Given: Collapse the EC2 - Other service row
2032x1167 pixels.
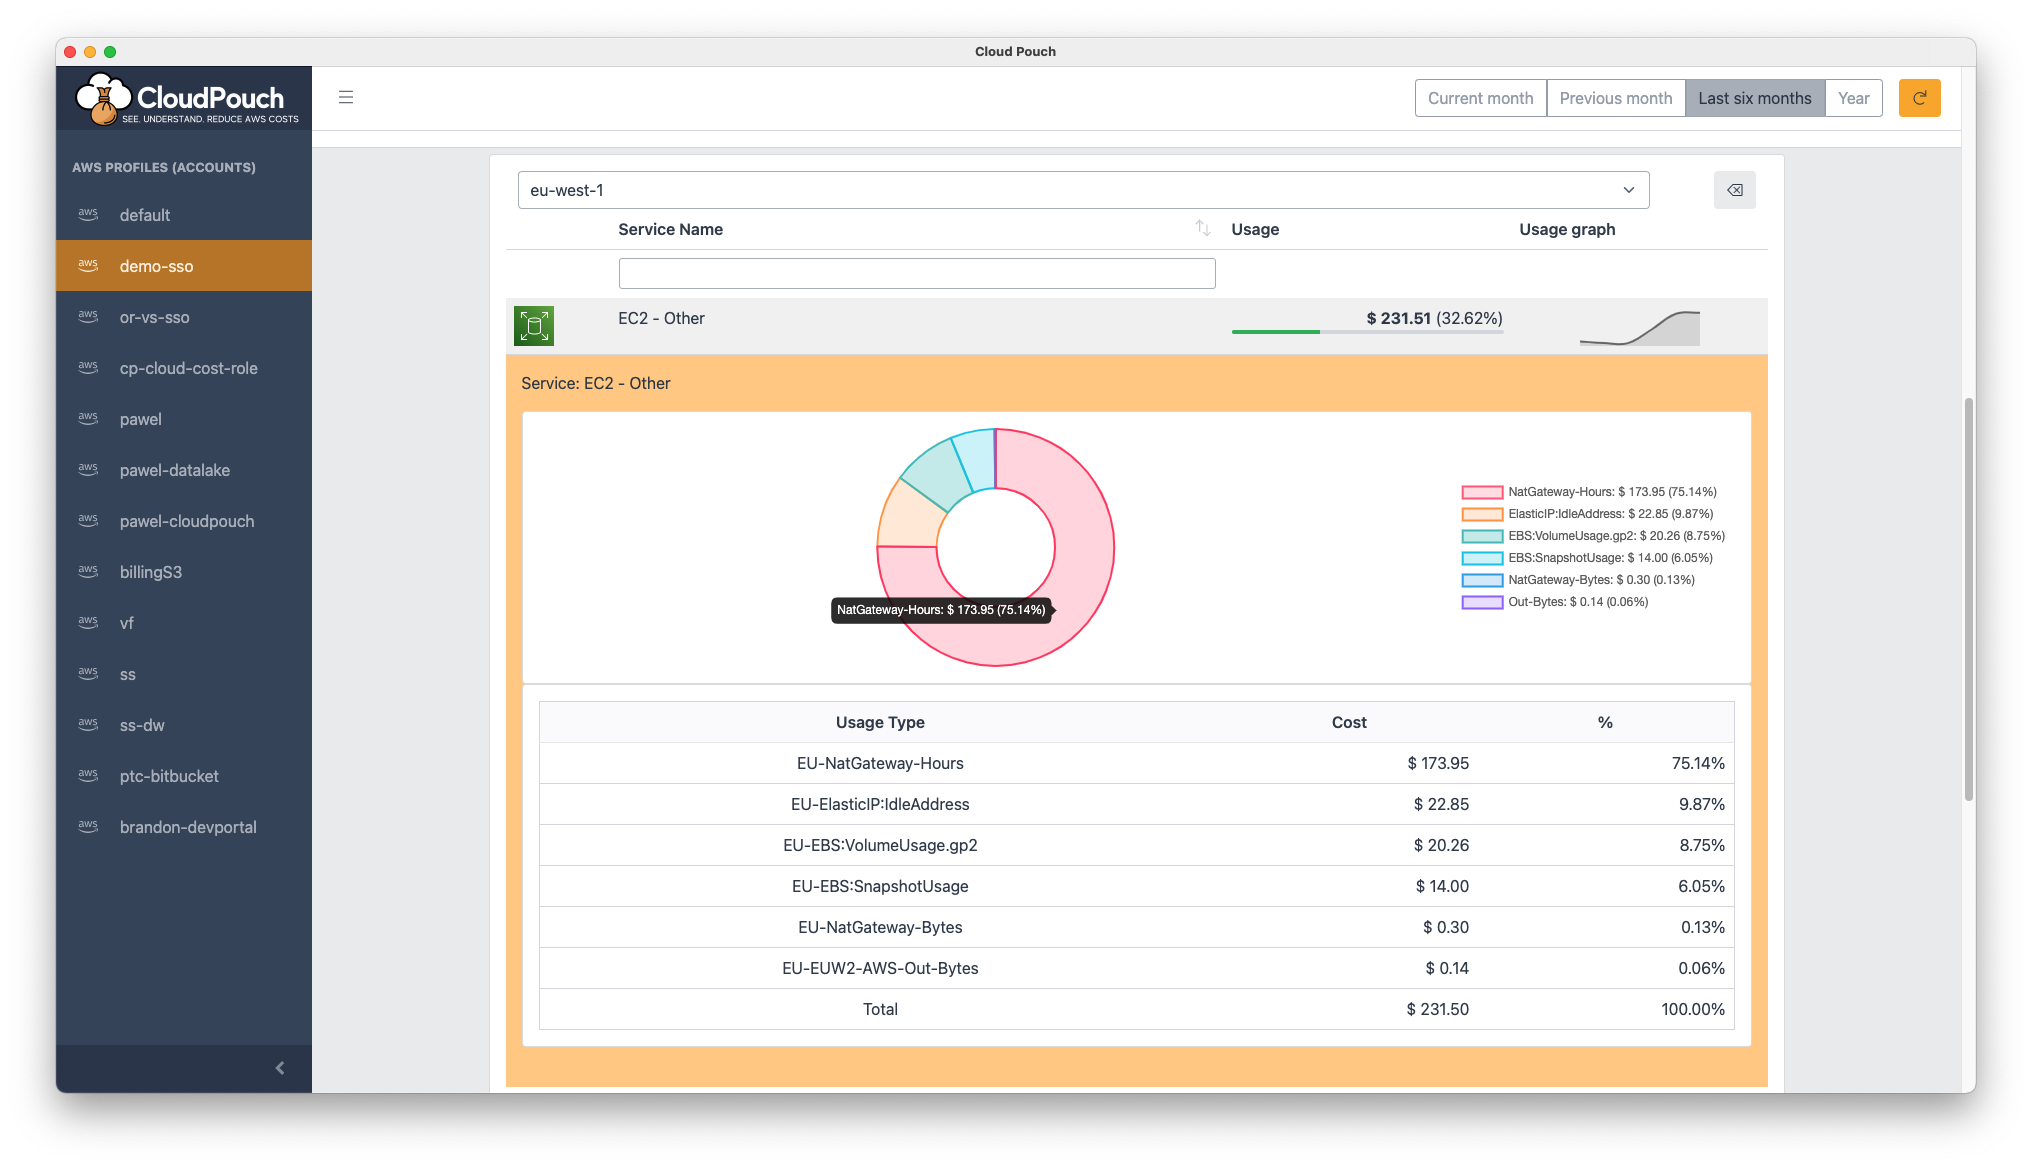Looking at the screenshot, I should pyautogui.click(x=661, y=319).
